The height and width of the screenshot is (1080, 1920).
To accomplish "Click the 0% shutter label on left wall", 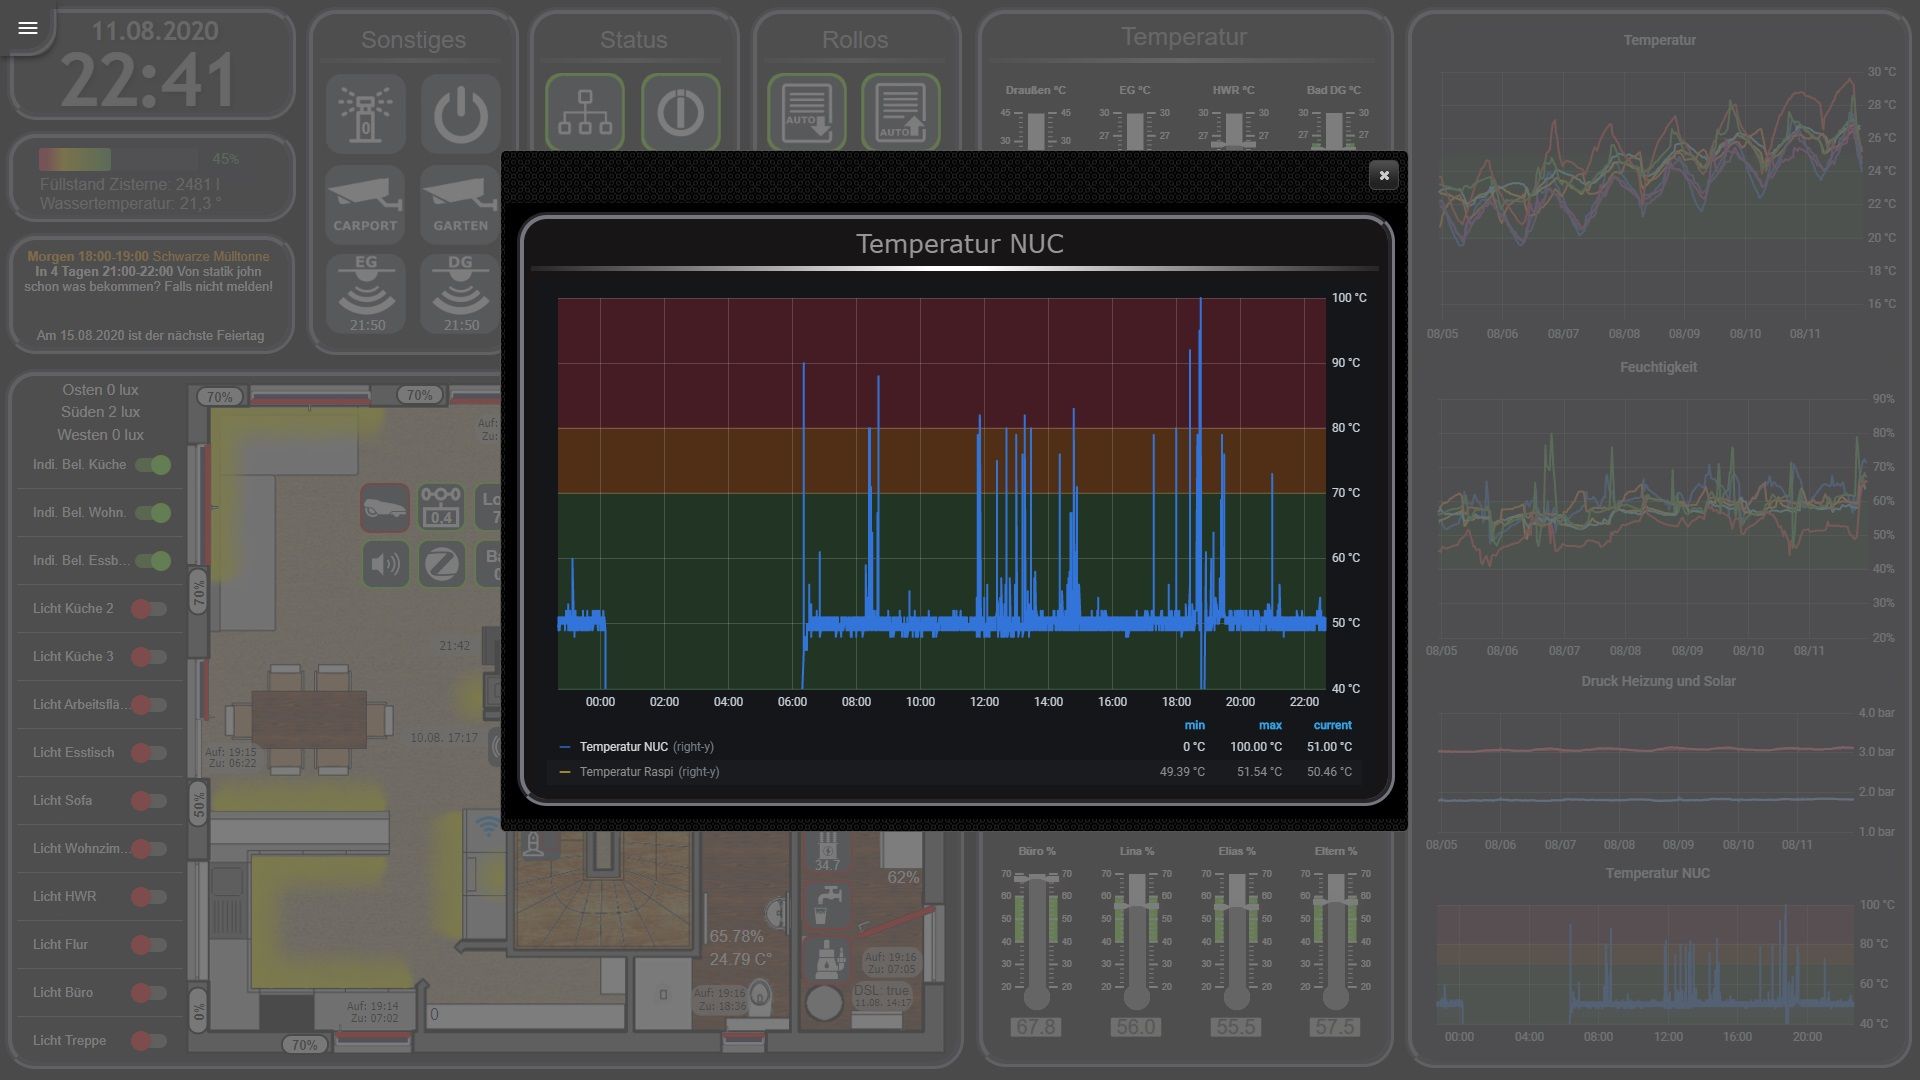I will click(x=199, y=1010).
